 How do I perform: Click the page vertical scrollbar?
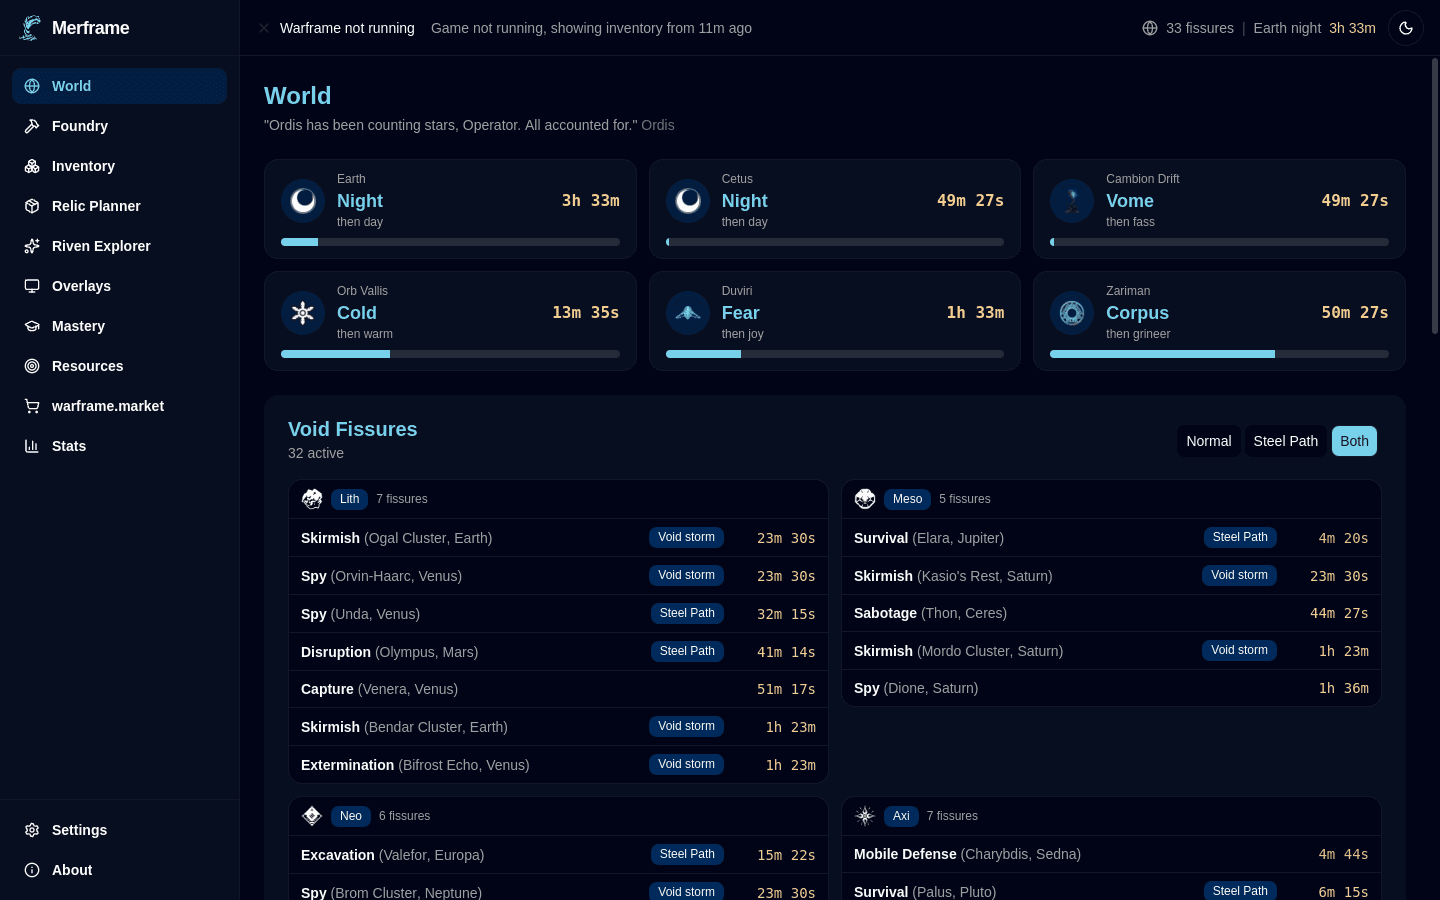click(x=1435, y=196)
